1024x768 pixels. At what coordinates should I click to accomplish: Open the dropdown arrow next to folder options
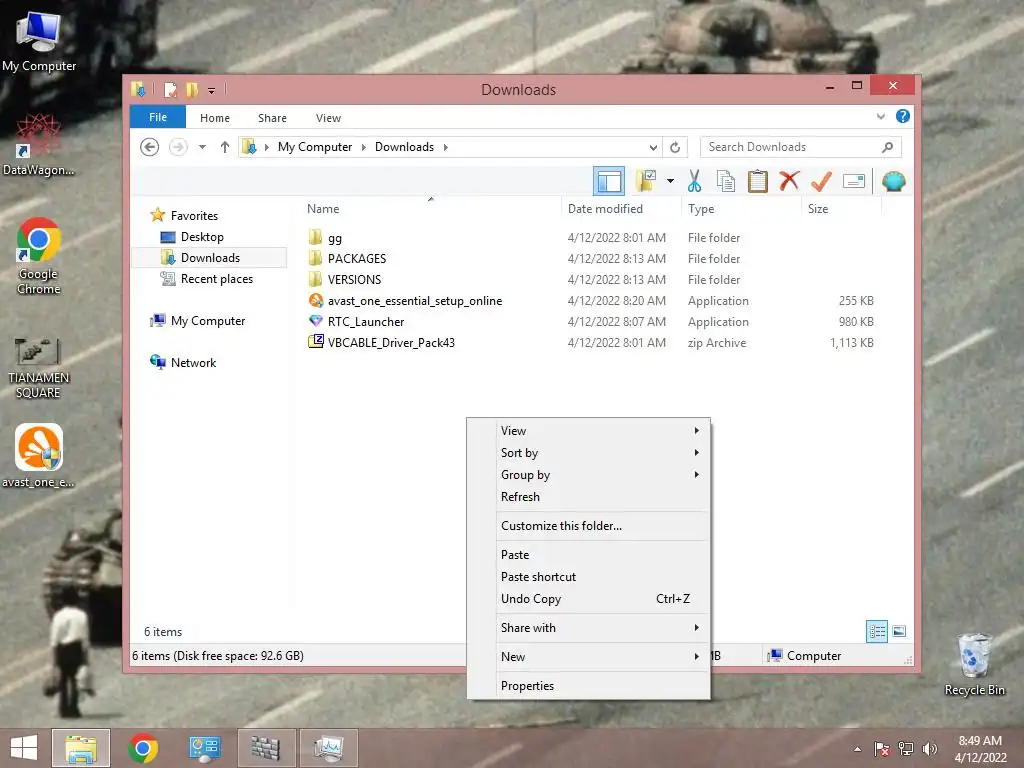point(670,181)
